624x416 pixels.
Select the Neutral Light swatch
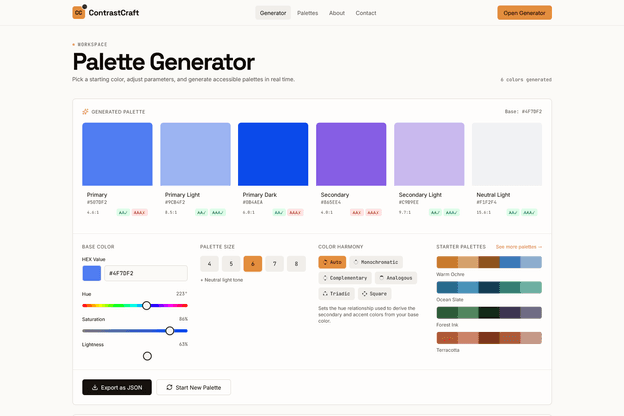click(507, 154)
